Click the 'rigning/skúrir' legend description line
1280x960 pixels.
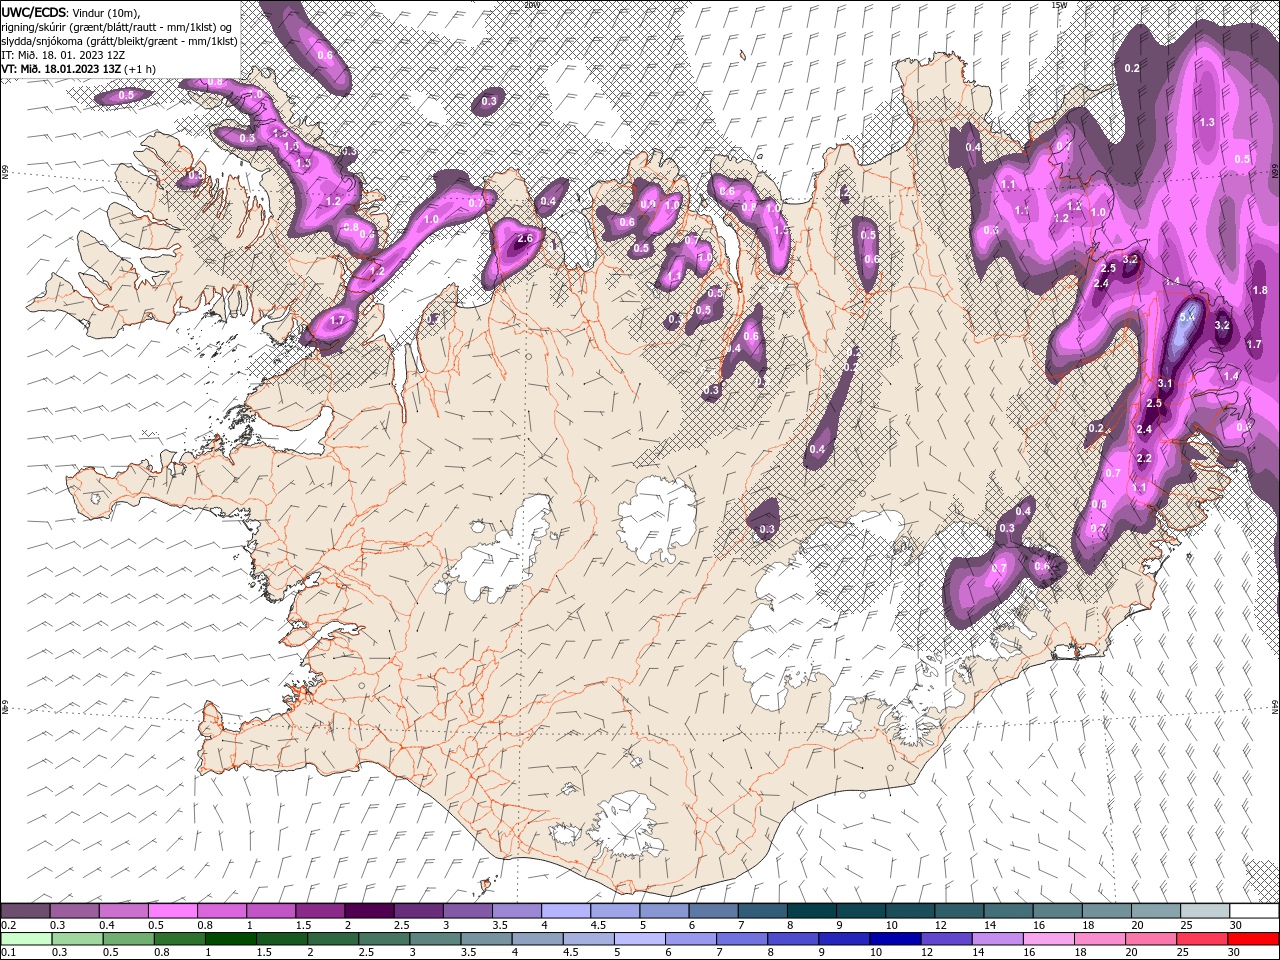(116, 26)
